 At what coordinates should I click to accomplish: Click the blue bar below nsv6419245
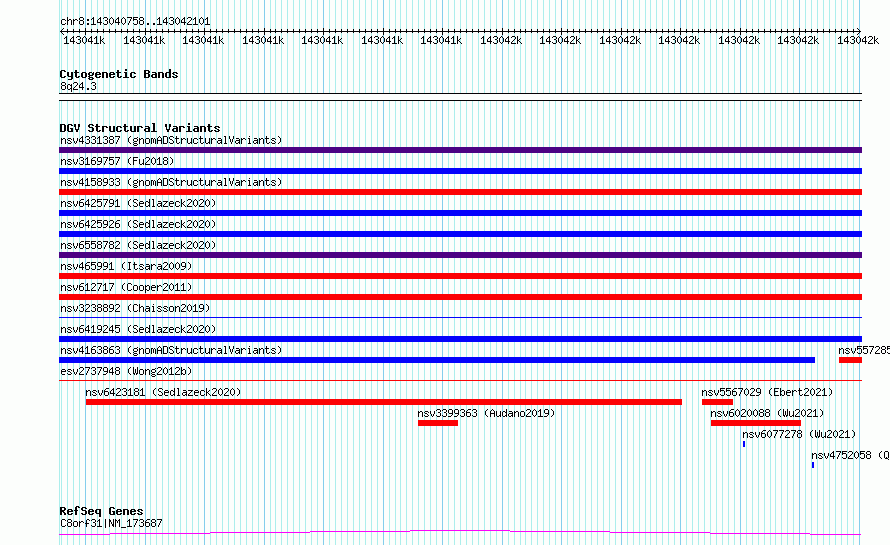(x=460, y=339)
